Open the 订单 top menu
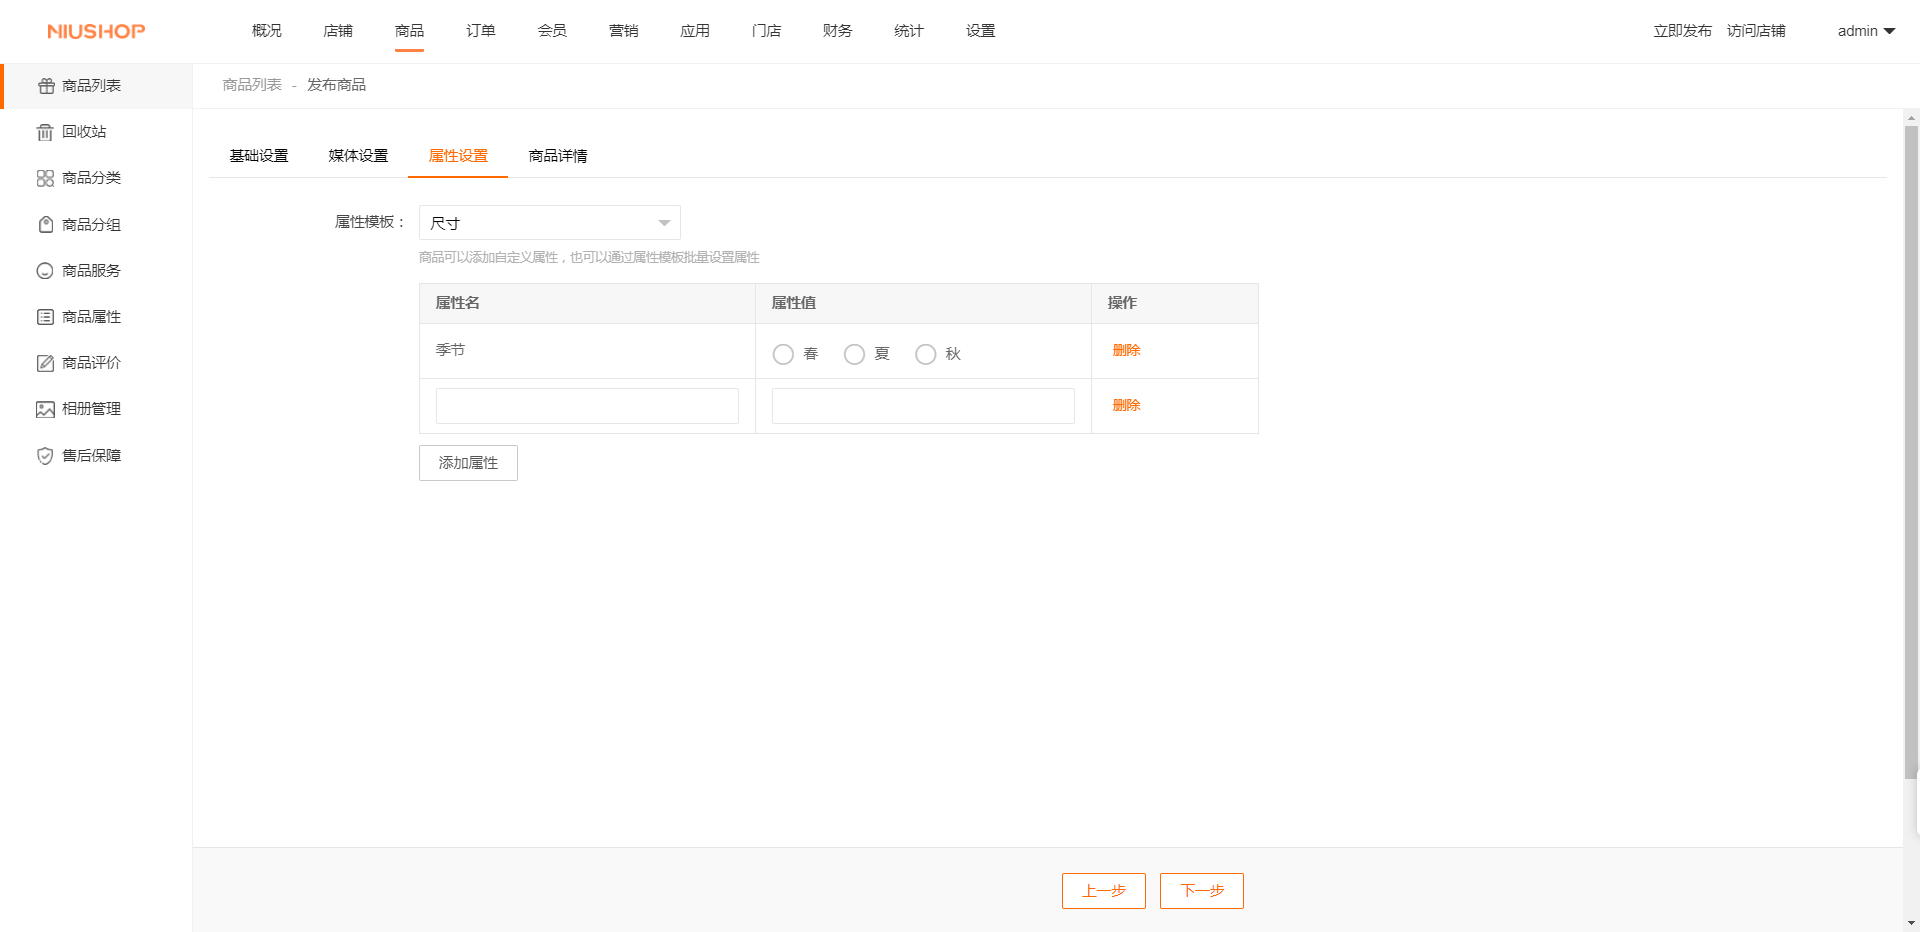This screenshot has width=1920, height=932. tap(481, 31)
